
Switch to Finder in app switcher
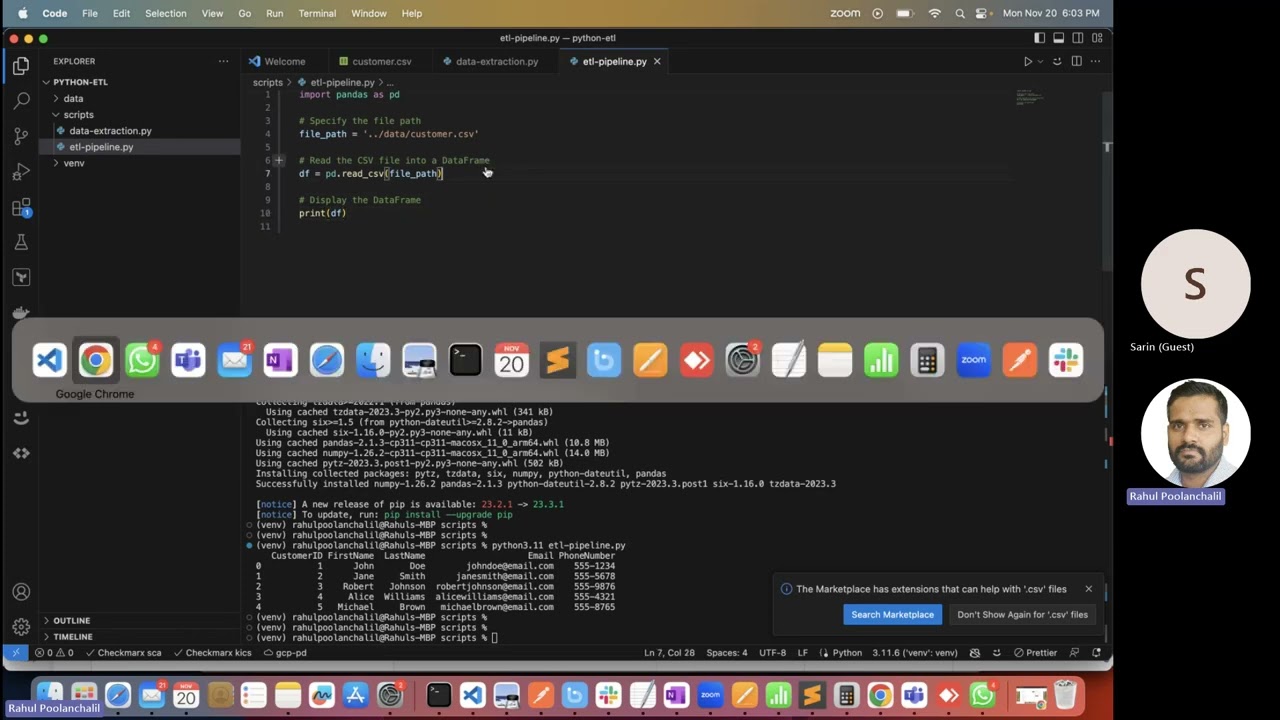pos(373,360)
